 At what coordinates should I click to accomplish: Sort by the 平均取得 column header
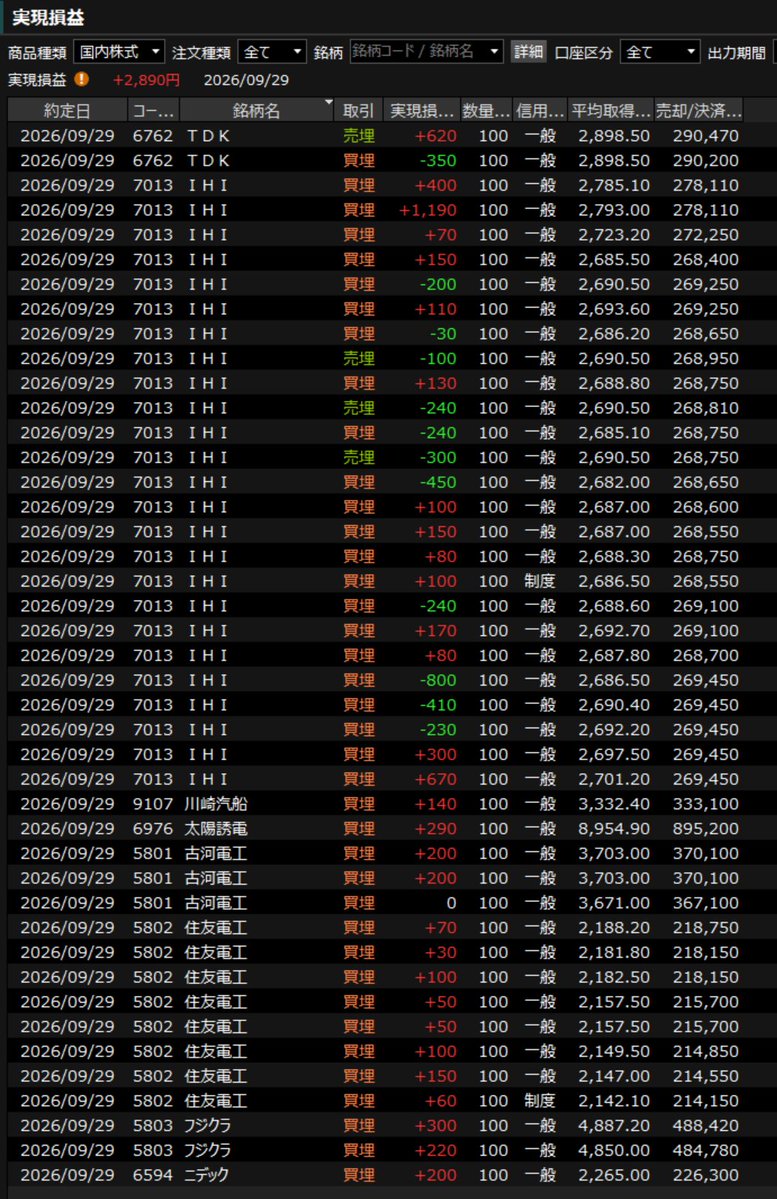[x=610, y=110]
